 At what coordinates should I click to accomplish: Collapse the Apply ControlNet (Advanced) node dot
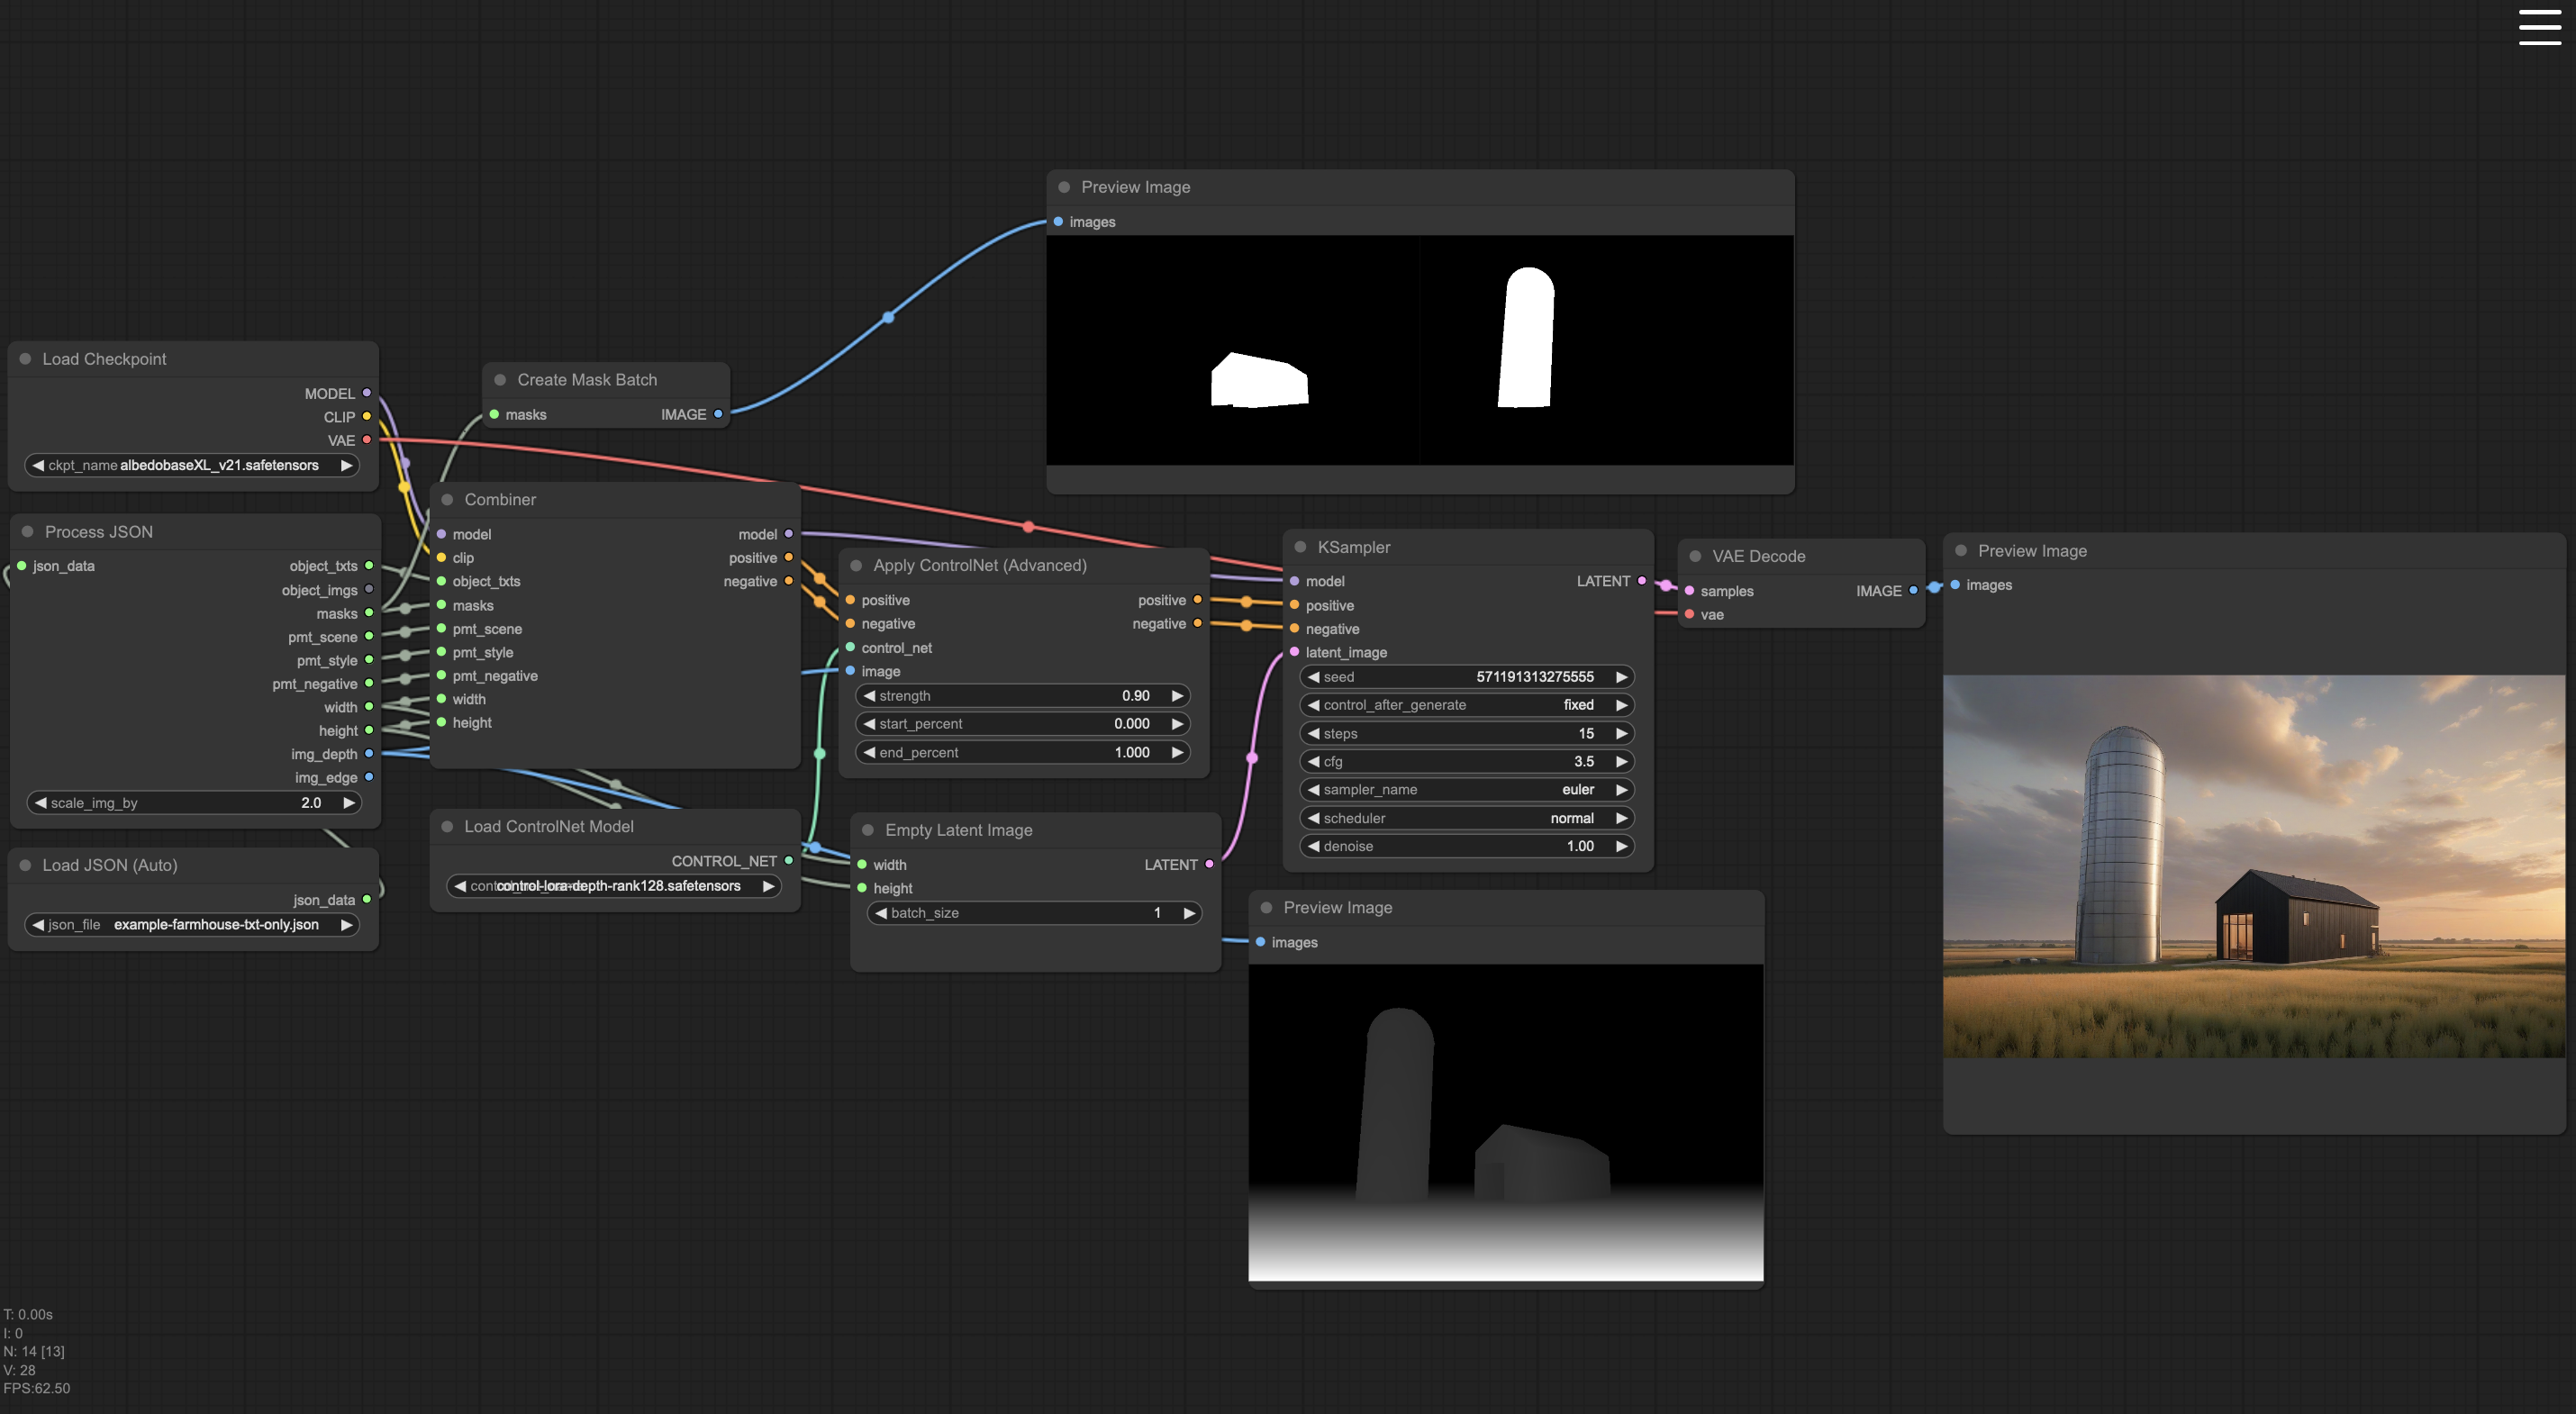856,565
